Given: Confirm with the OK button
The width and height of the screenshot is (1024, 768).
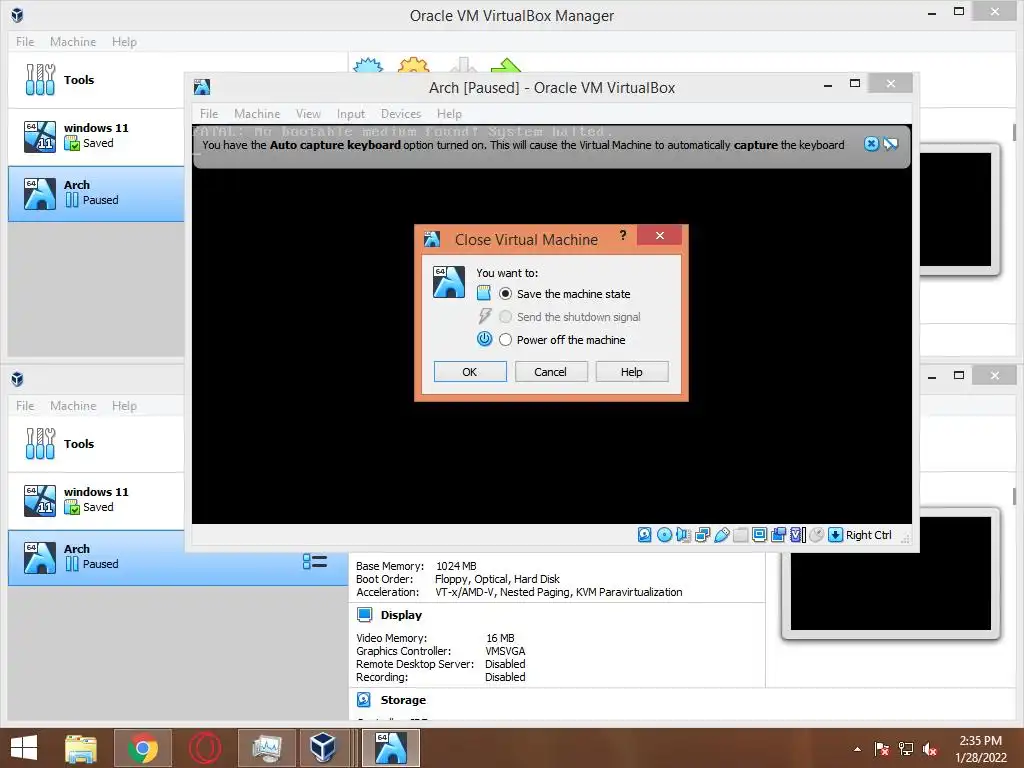Looking at the screenshot, I should 470,372.
